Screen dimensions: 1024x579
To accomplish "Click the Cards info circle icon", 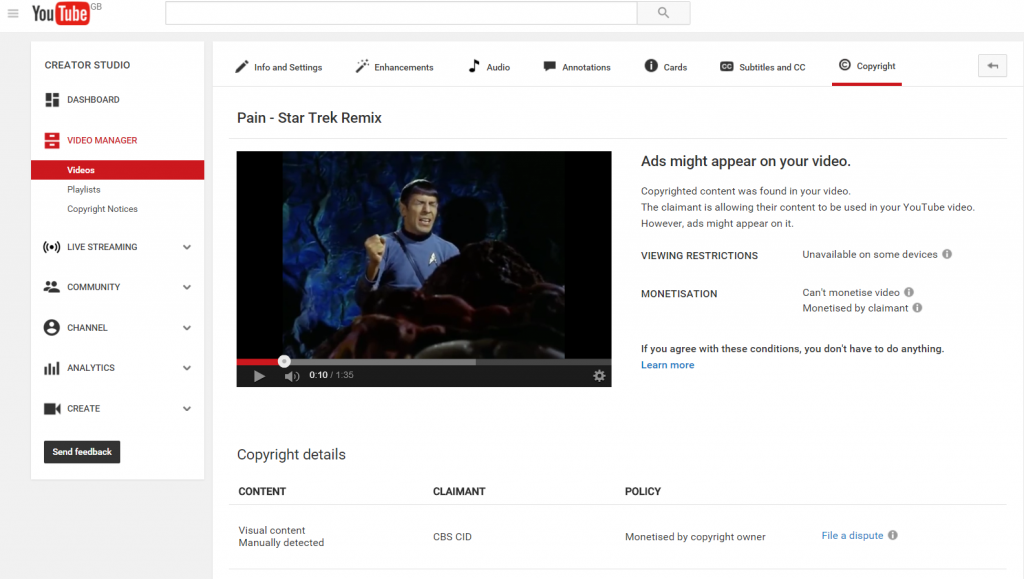I will pos(651,65).
